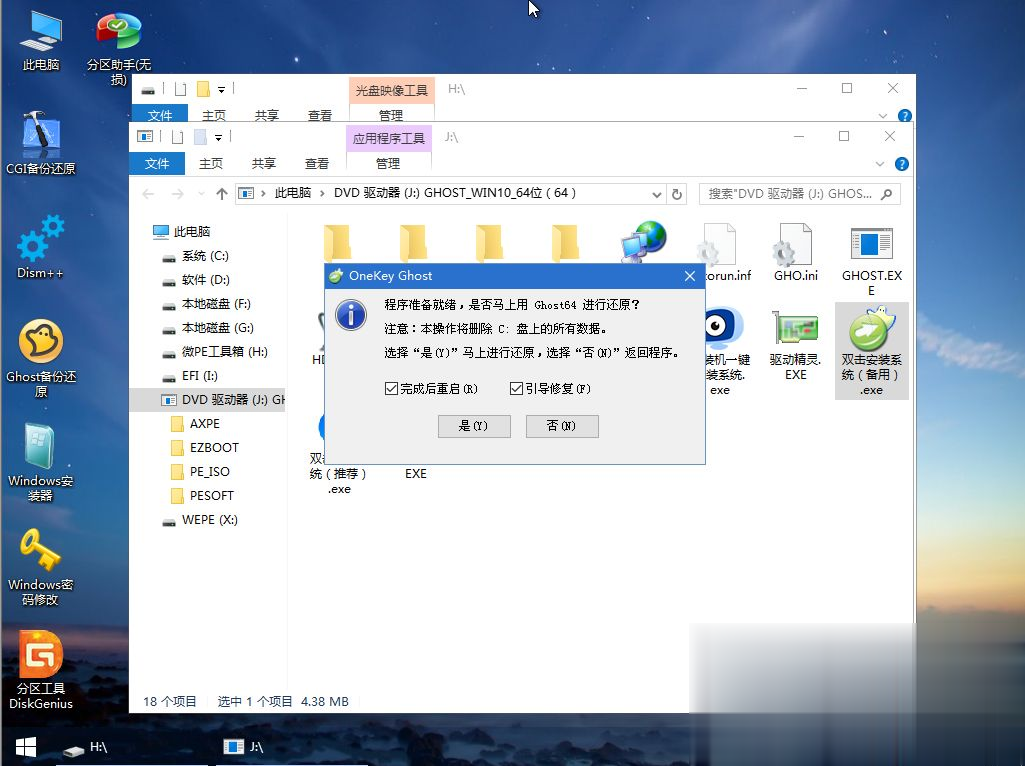Toggle 引导修复(F) checkbox
Viewport: 1025px width, 766px height.
coord(516,389)
